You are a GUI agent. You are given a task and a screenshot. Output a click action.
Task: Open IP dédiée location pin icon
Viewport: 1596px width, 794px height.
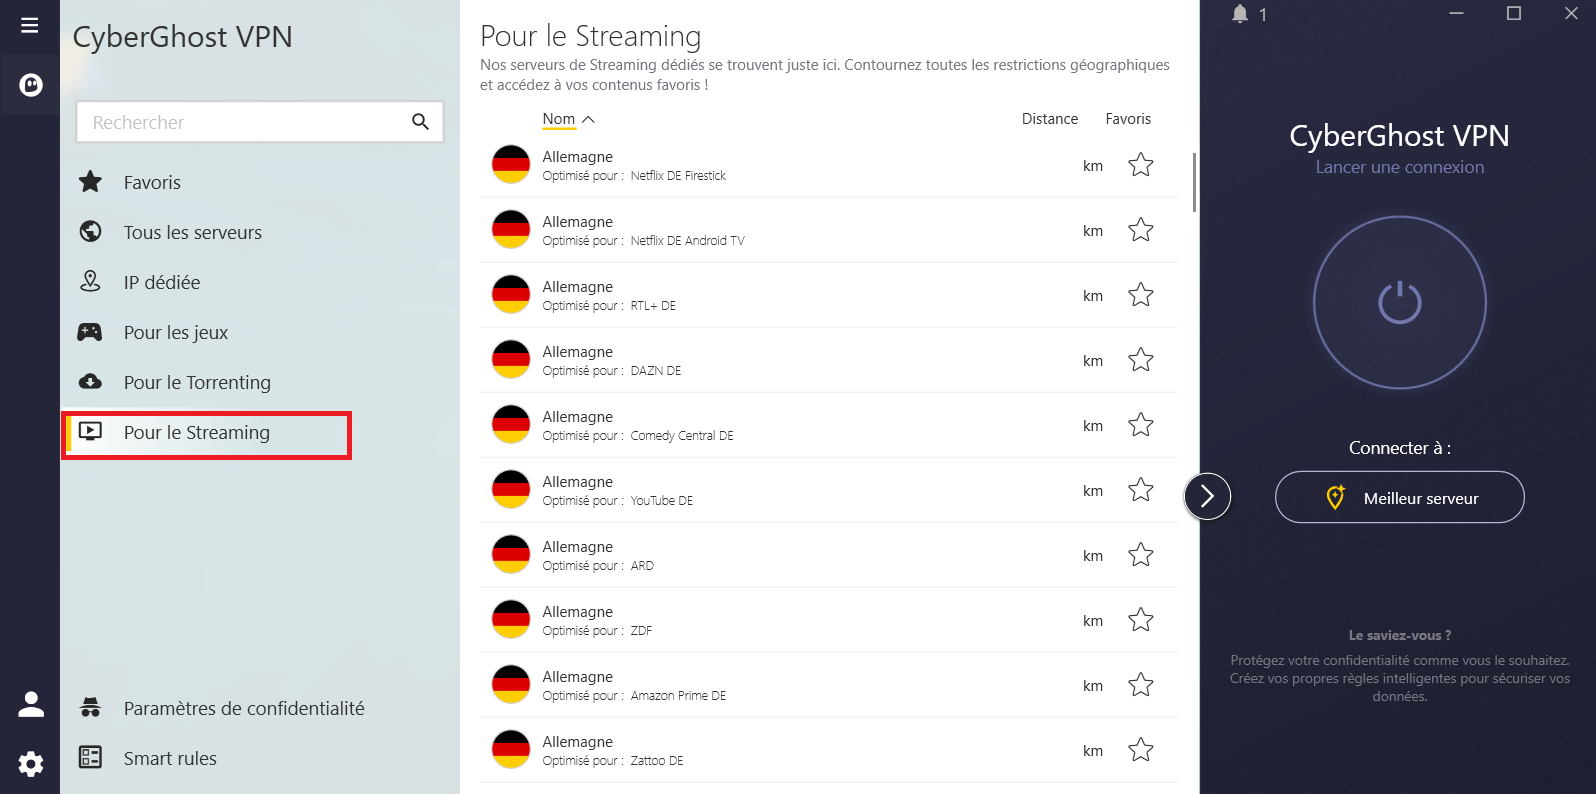(90, 282)
